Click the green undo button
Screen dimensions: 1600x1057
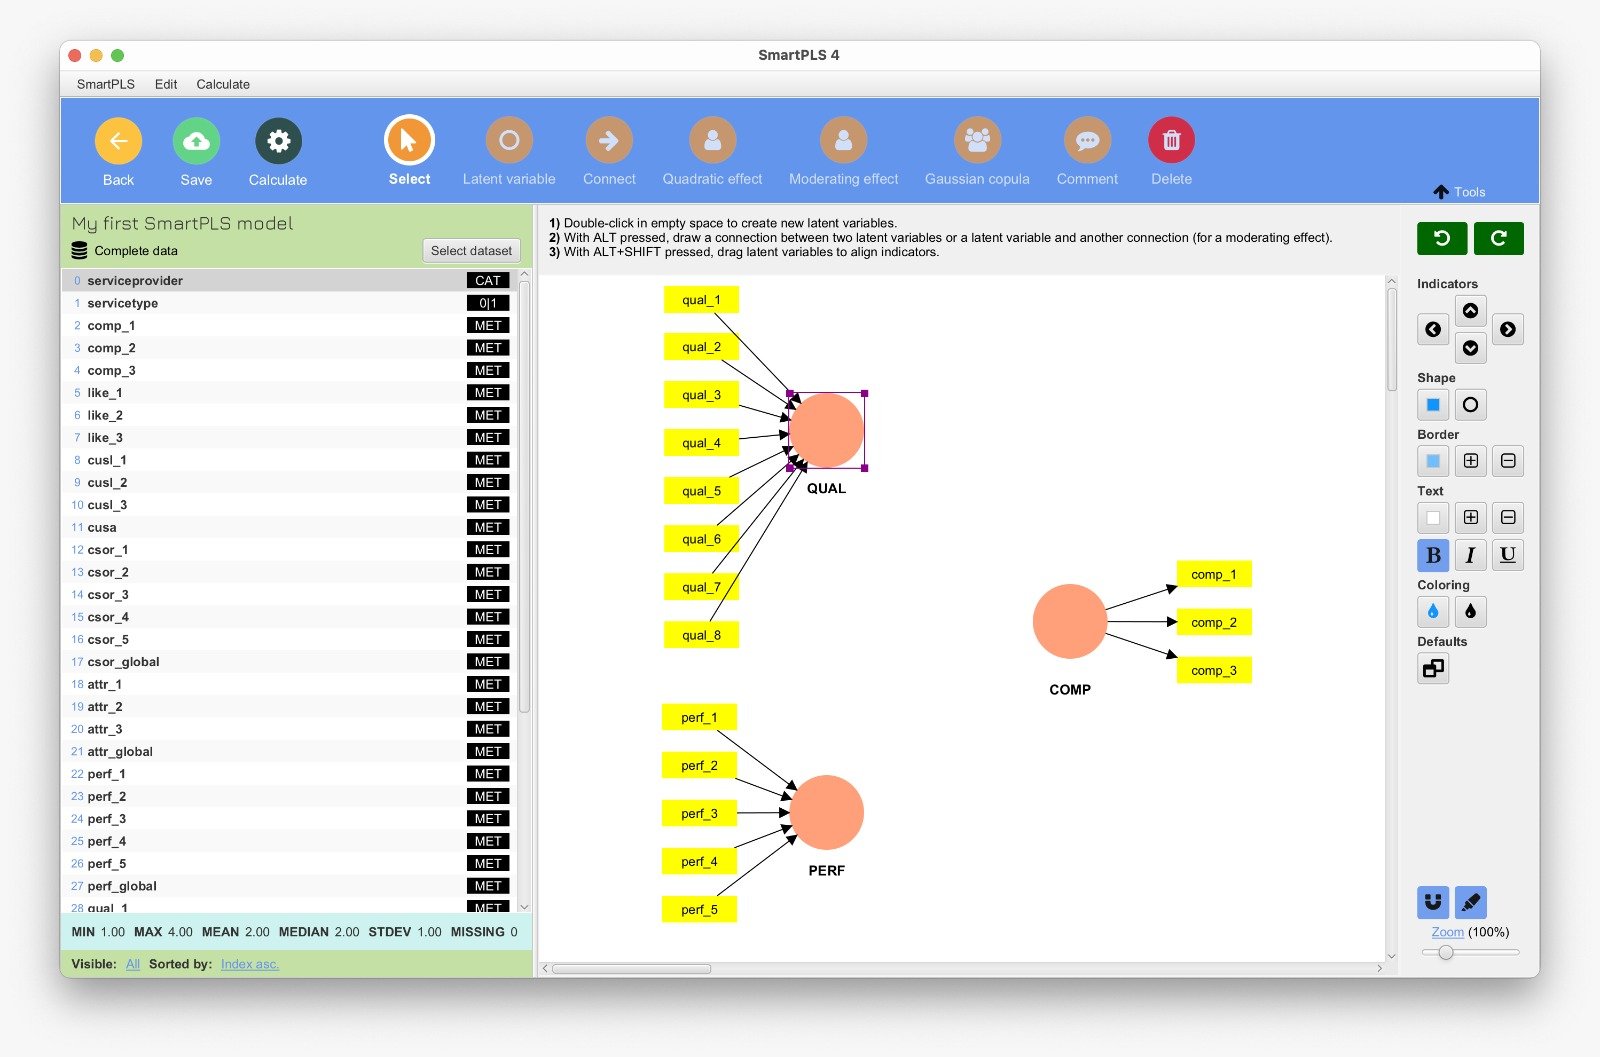[x=1441, y=238]
